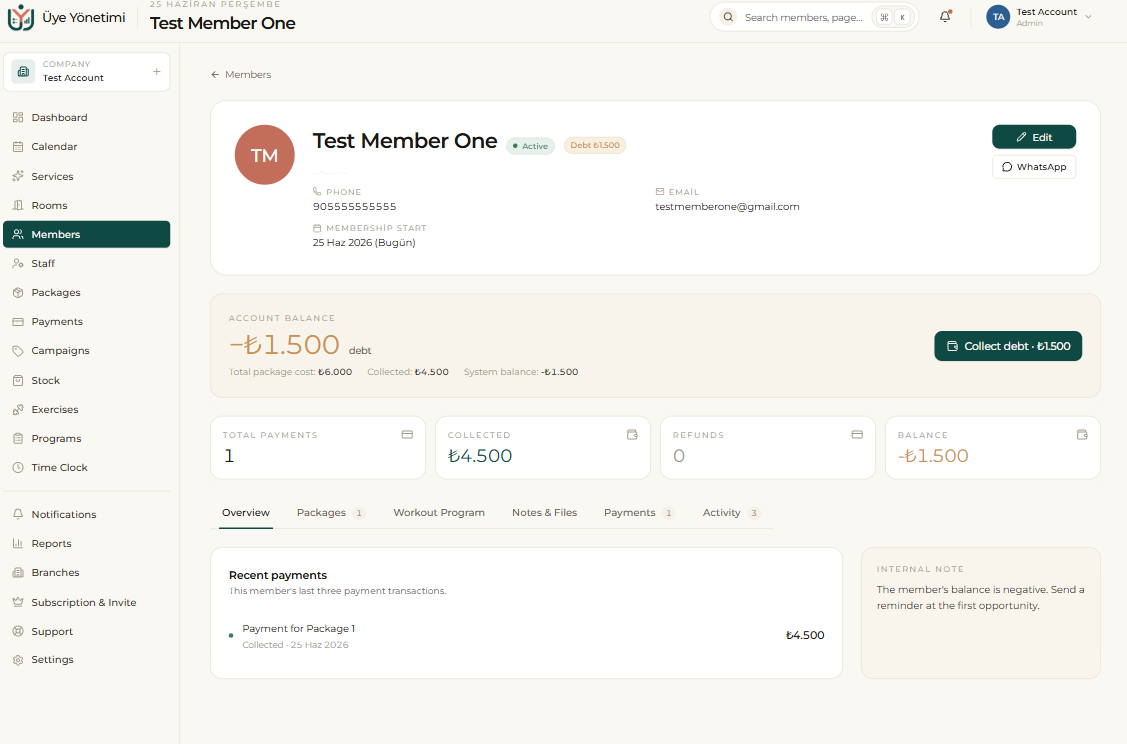Screen dimensions: 1127x744
Task: Click the Exercises dumbbell icon
Action: coord(18,410)
